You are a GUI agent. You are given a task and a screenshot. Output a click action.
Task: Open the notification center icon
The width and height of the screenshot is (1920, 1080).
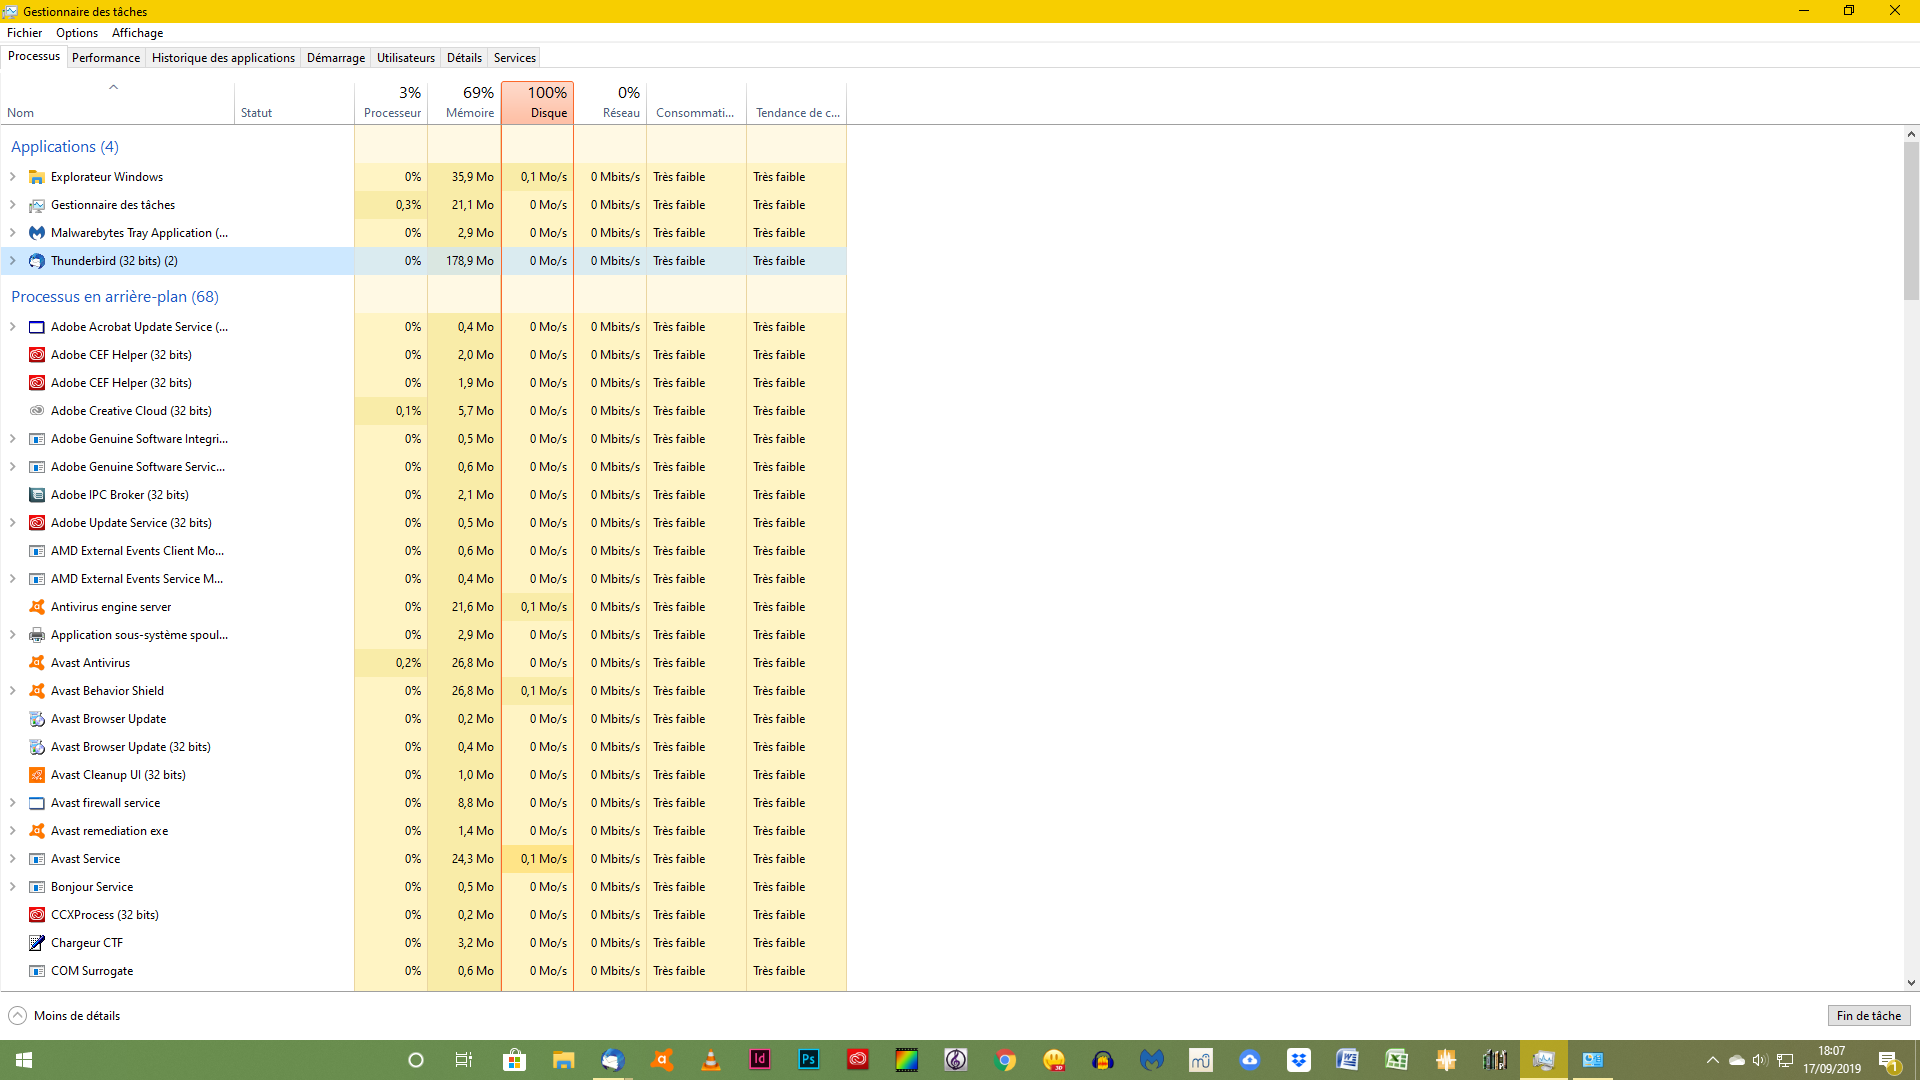coord(1889,1060)
